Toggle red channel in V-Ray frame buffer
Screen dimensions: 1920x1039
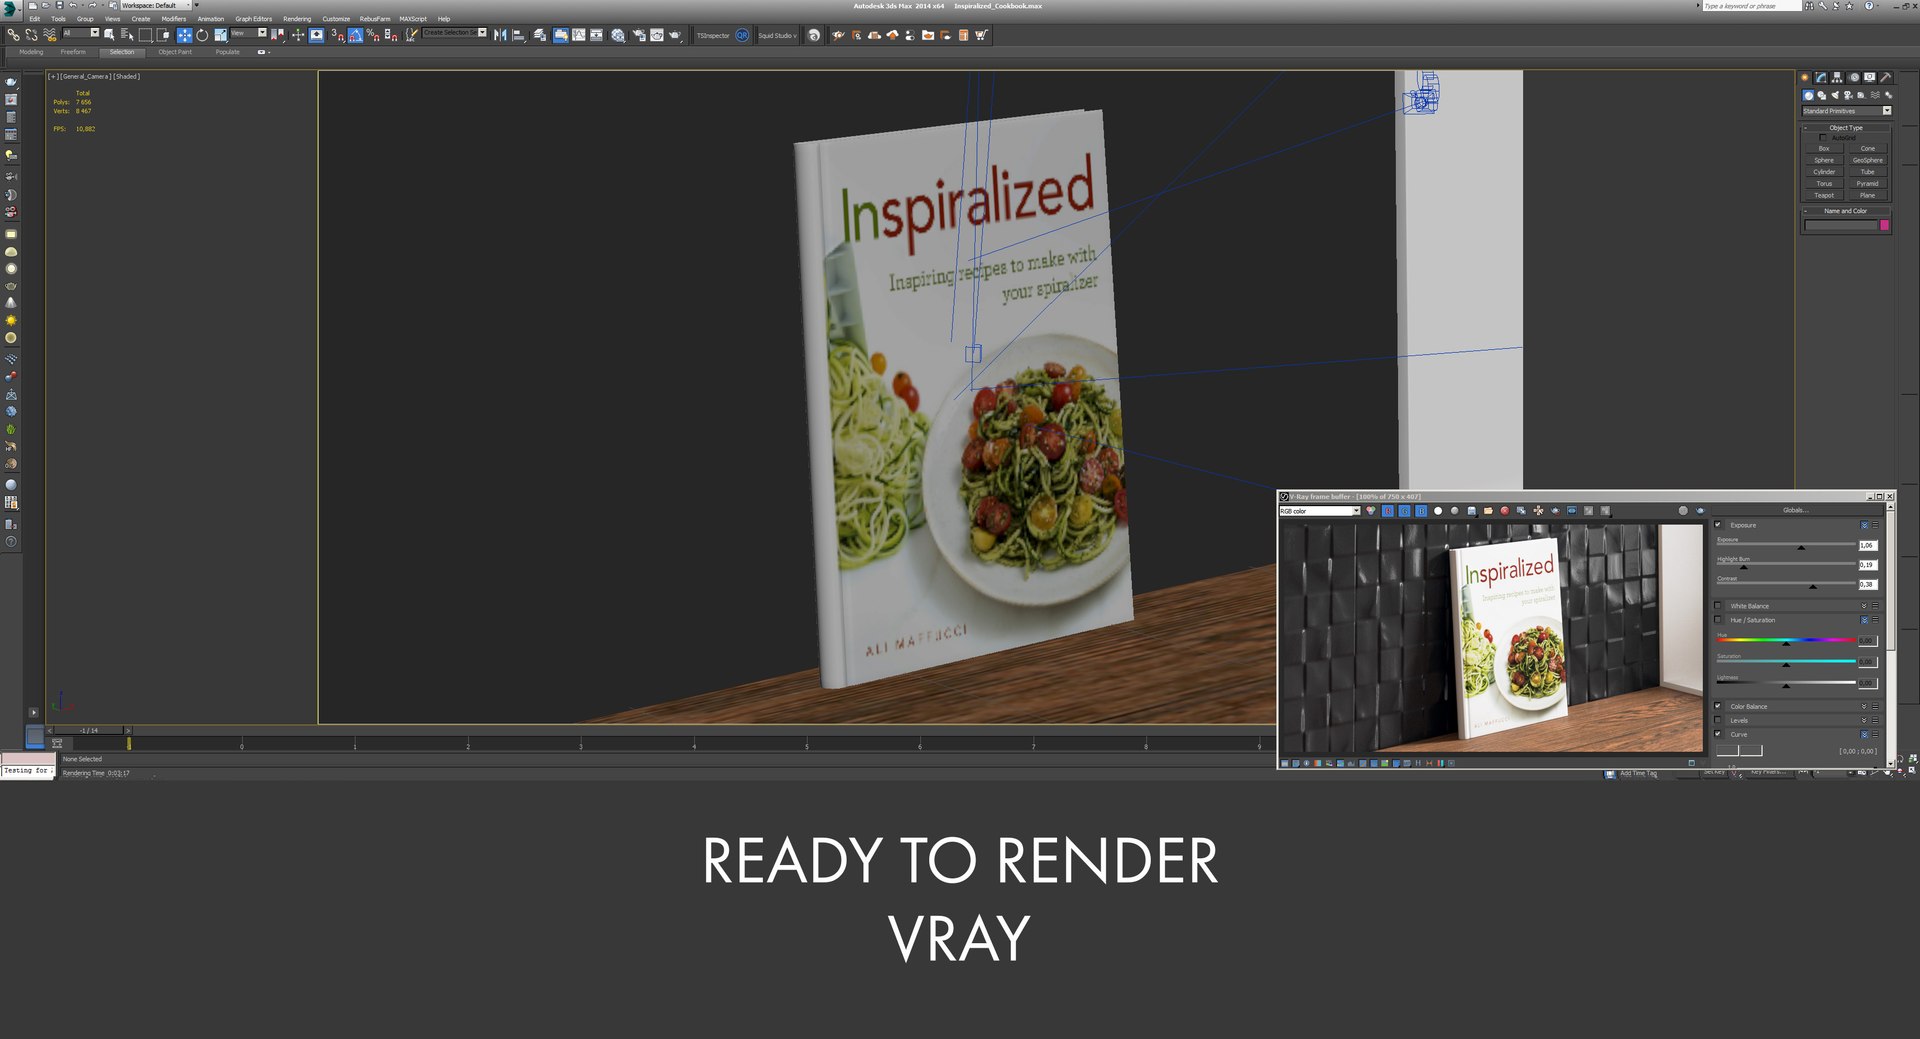tap(1388, 511)
